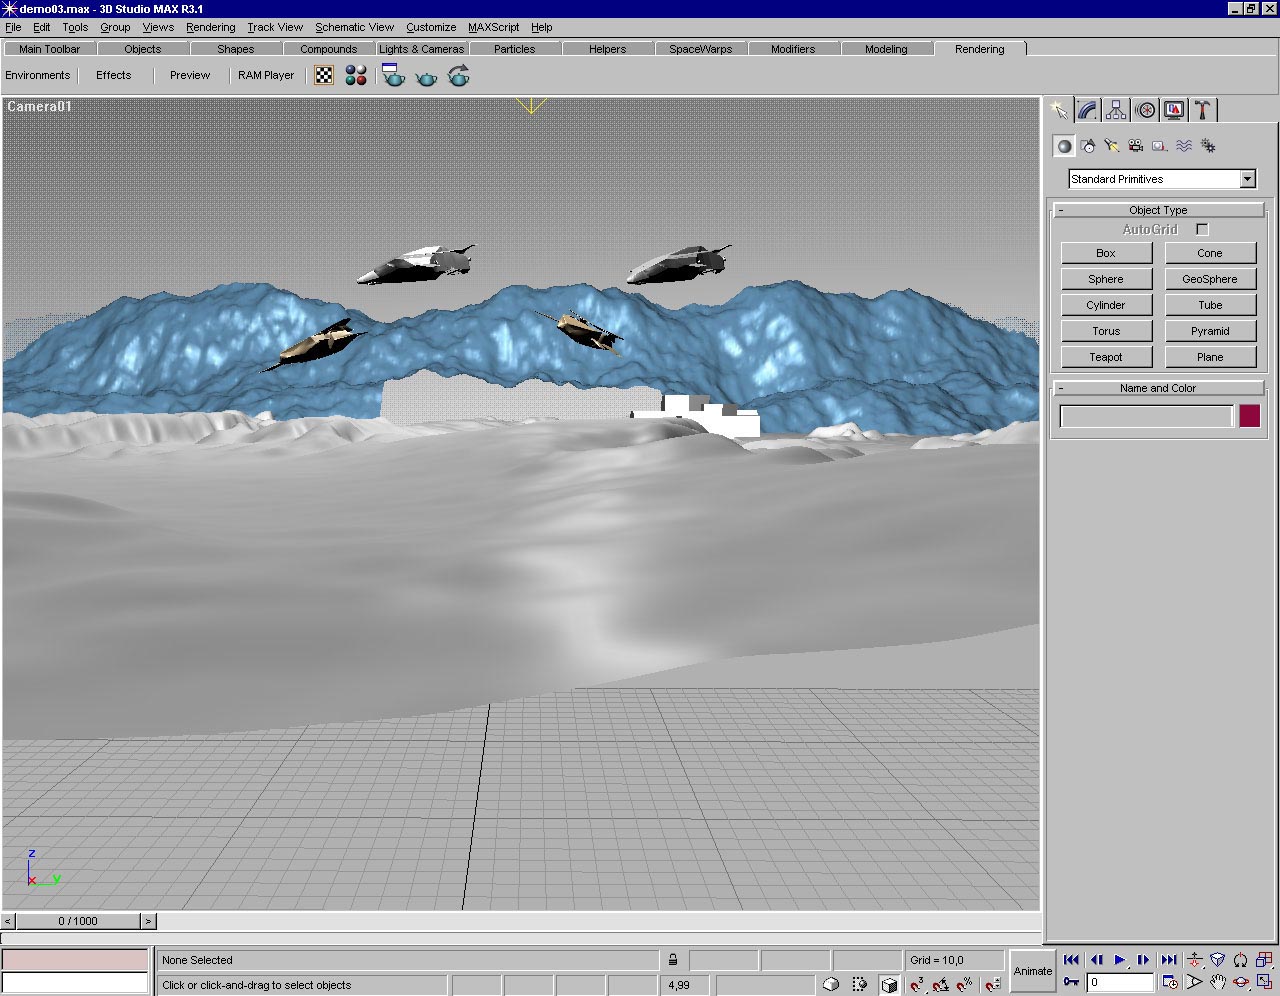1280x996 pixels.
Task: Collapse the Object Type rollout
Action: [x=1158, y=210]
